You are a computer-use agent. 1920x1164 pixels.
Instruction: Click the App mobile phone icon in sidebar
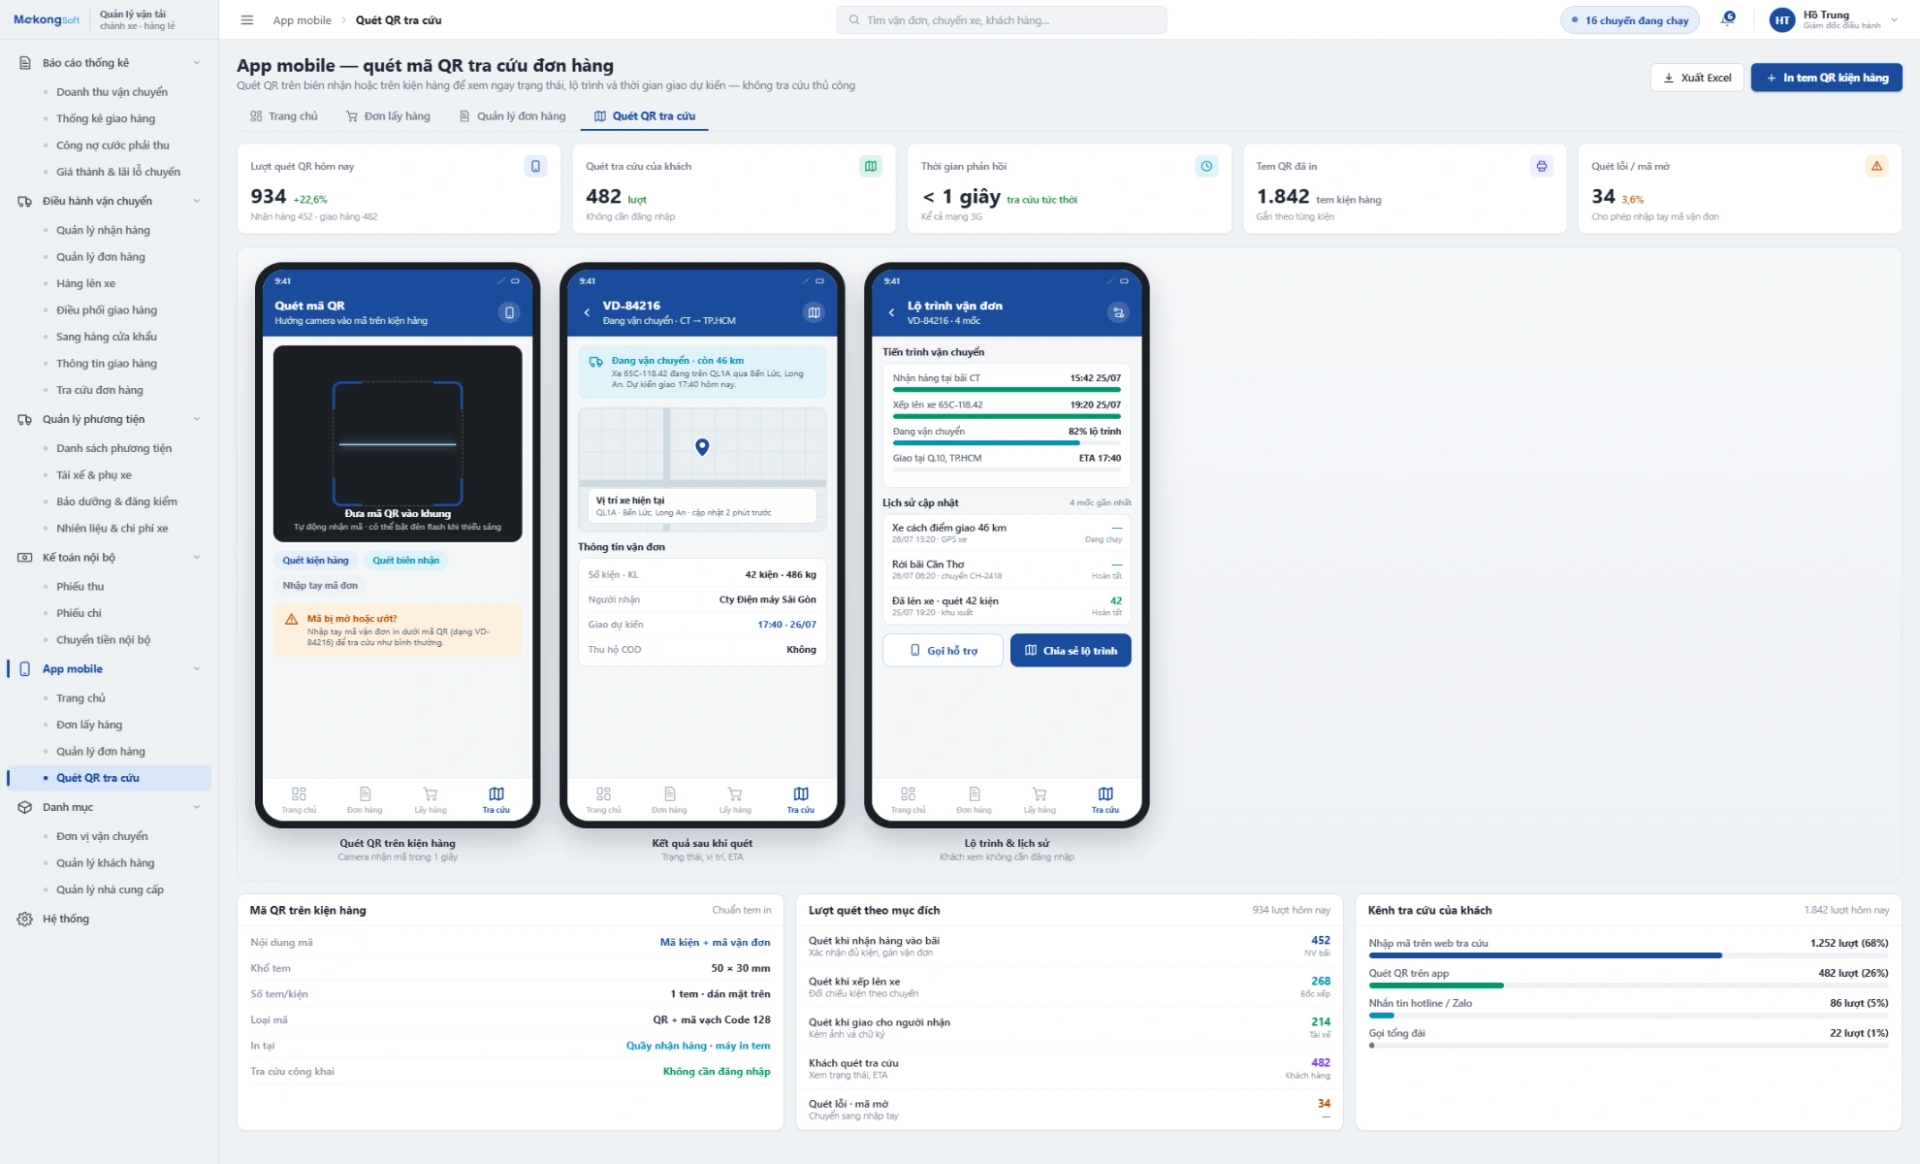coord(25,669)
